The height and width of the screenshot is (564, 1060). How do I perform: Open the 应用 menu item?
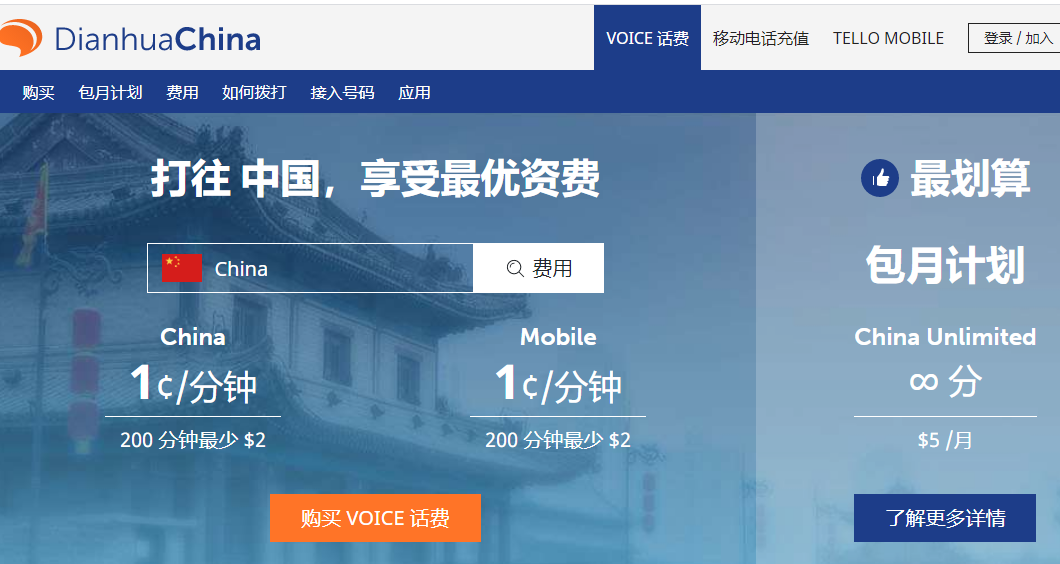point(414,93)
